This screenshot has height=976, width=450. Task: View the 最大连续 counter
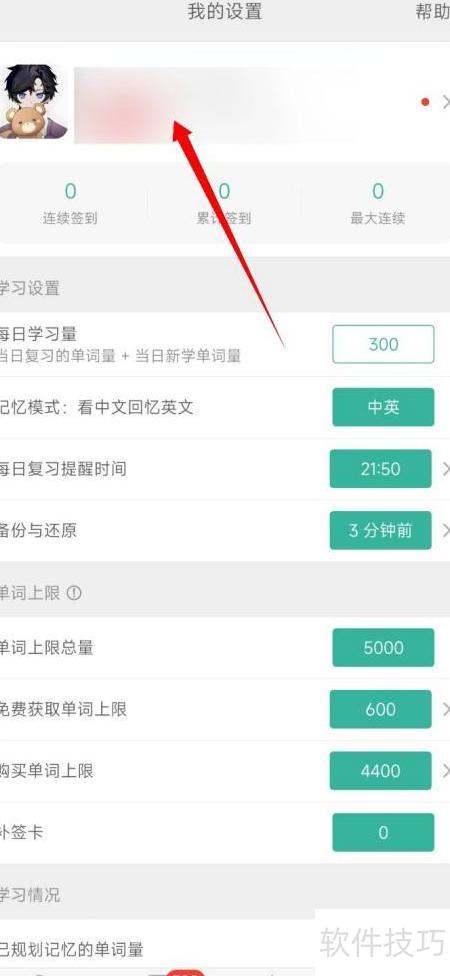point(377,203)
